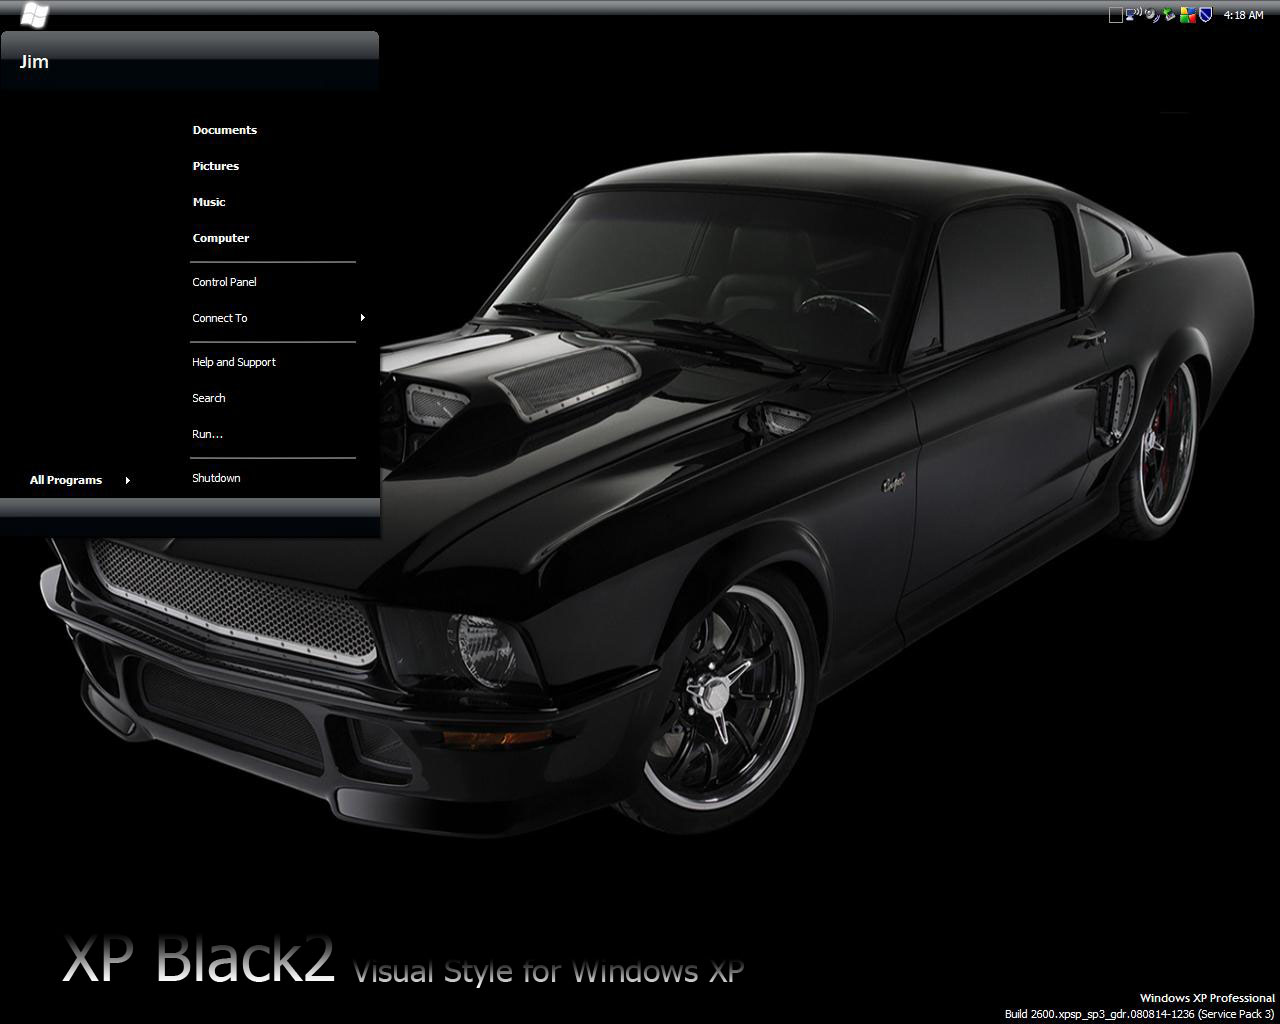Expand the All Programs arrow
Image resolution: width=1280 pixels, height=1024 pixels.
[128, 480]
